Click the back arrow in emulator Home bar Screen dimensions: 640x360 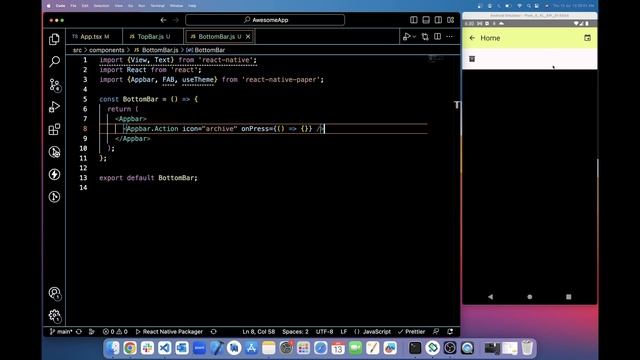[472, 38]
